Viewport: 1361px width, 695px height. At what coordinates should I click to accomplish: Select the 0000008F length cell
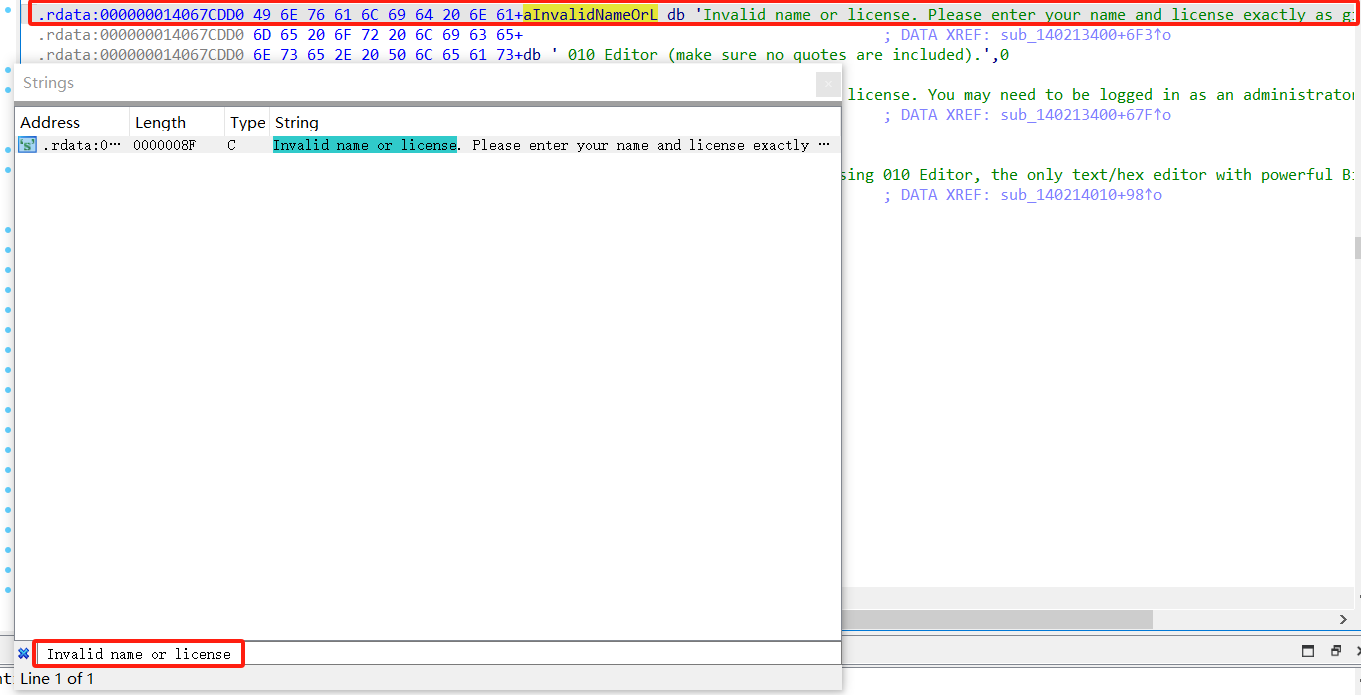coord(164,145)
